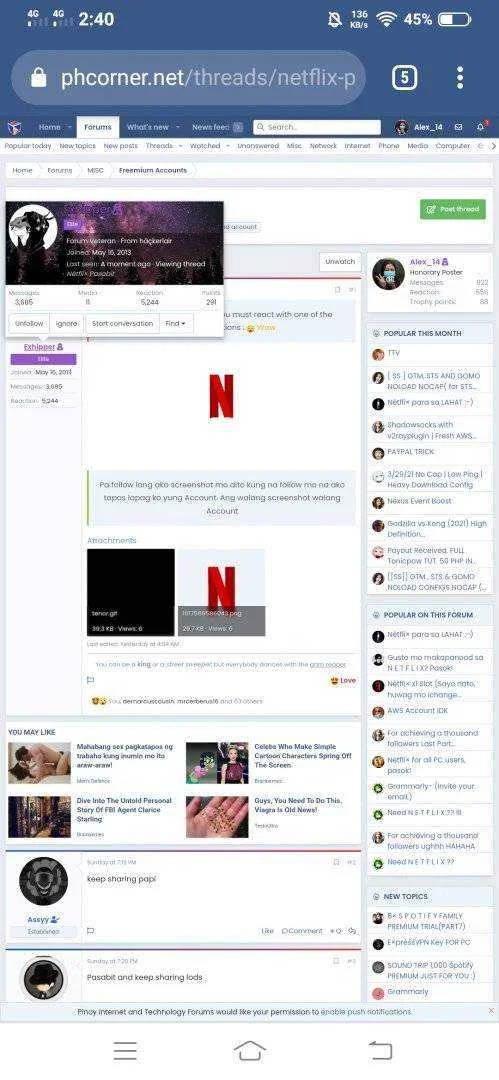Click Alex_14 avatar in navigation bar
This screenshot has height=1080, width=499.
[x=401, y=127]
